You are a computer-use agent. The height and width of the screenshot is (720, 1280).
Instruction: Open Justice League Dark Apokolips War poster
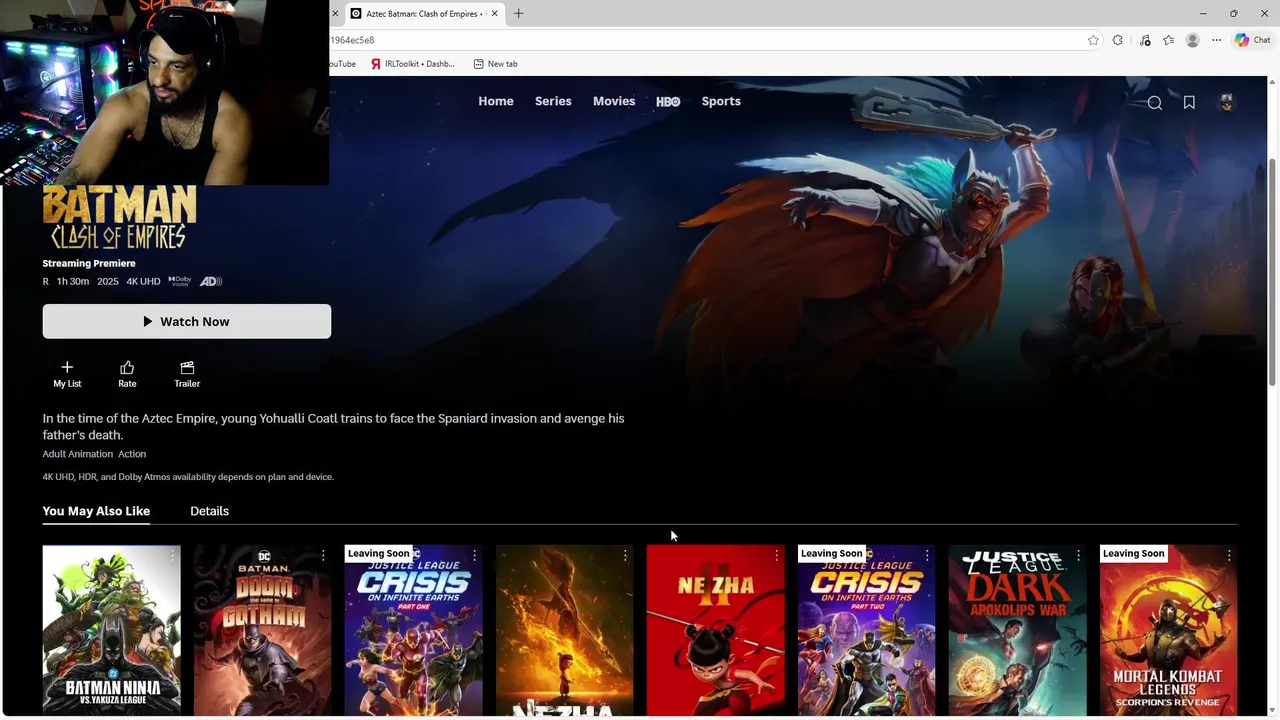coord(1018,632)
